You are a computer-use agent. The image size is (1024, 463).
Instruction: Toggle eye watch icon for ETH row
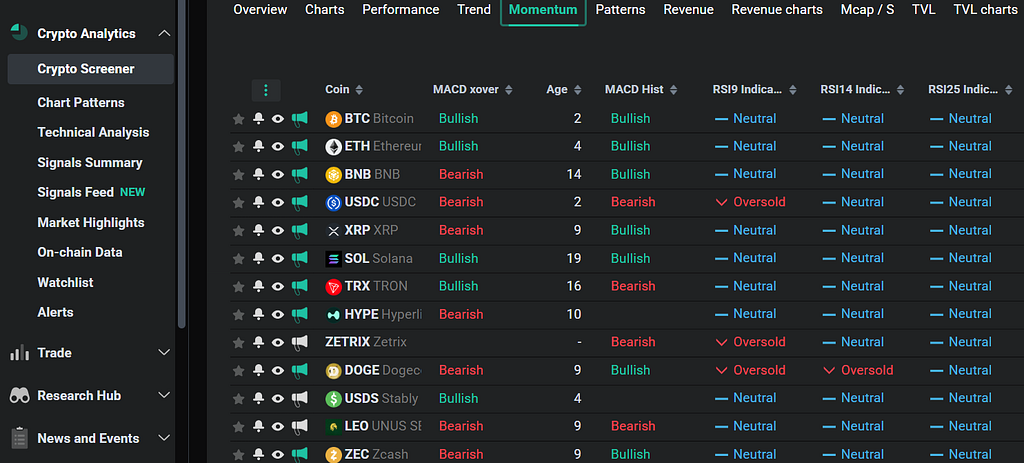278,146
